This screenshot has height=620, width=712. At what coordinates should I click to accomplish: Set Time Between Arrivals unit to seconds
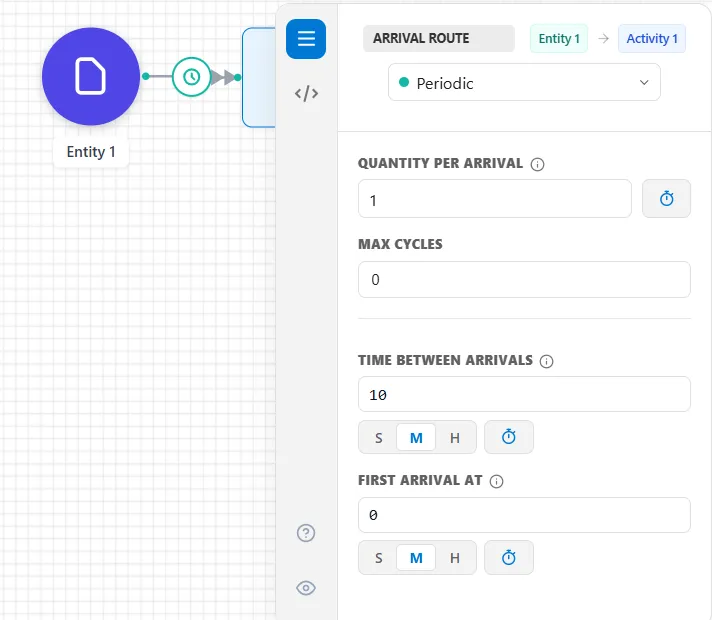pos(379,437)
